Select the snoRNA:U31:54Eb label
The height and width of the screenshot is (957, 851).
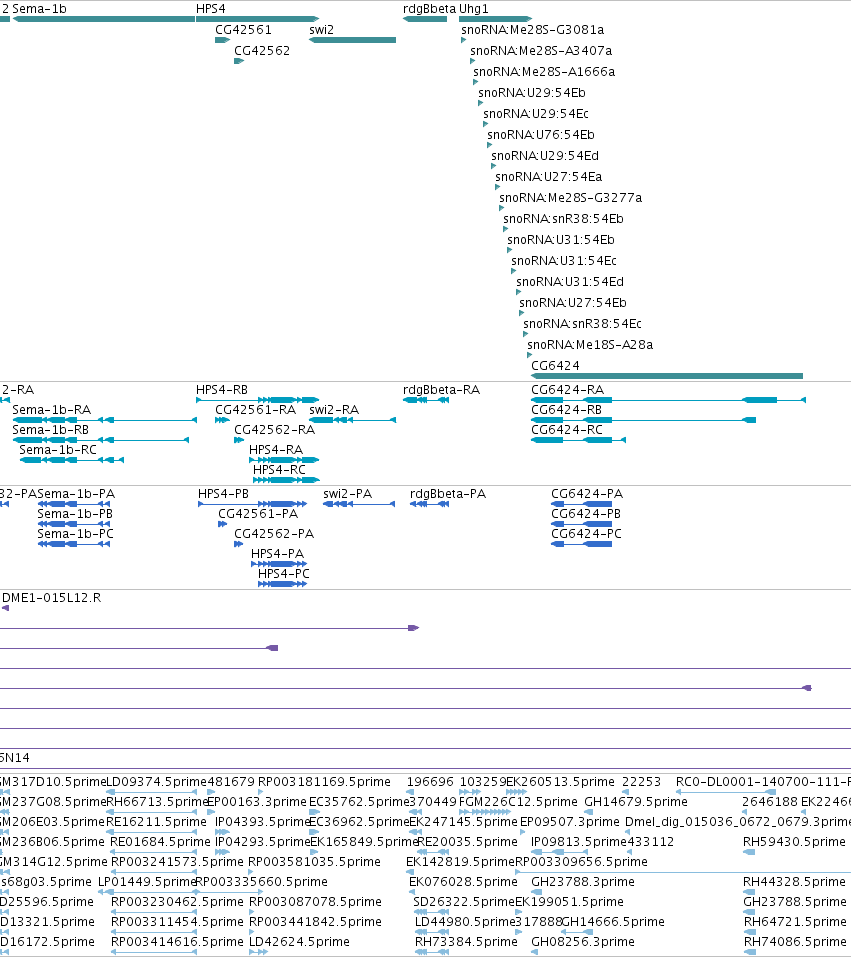pos(561,240)
